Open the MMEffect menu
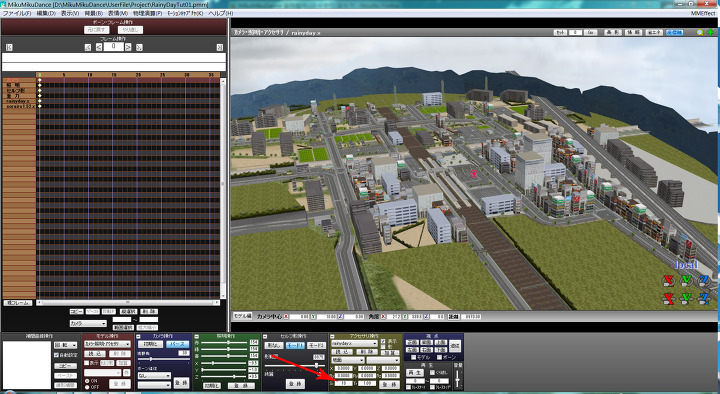Viewport: 720px width, 394px height. (703, 13)
